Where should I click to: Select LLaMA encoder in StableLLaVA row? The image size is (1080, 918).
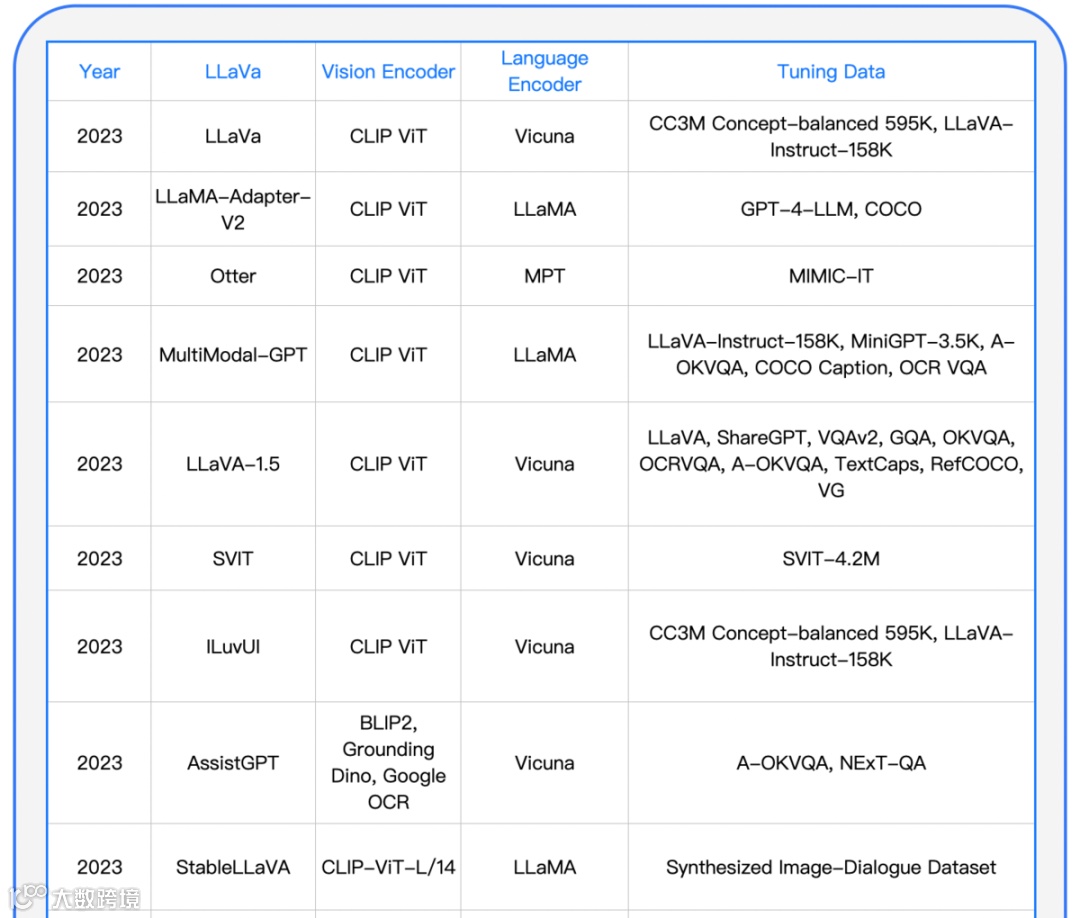pos(544,867)
